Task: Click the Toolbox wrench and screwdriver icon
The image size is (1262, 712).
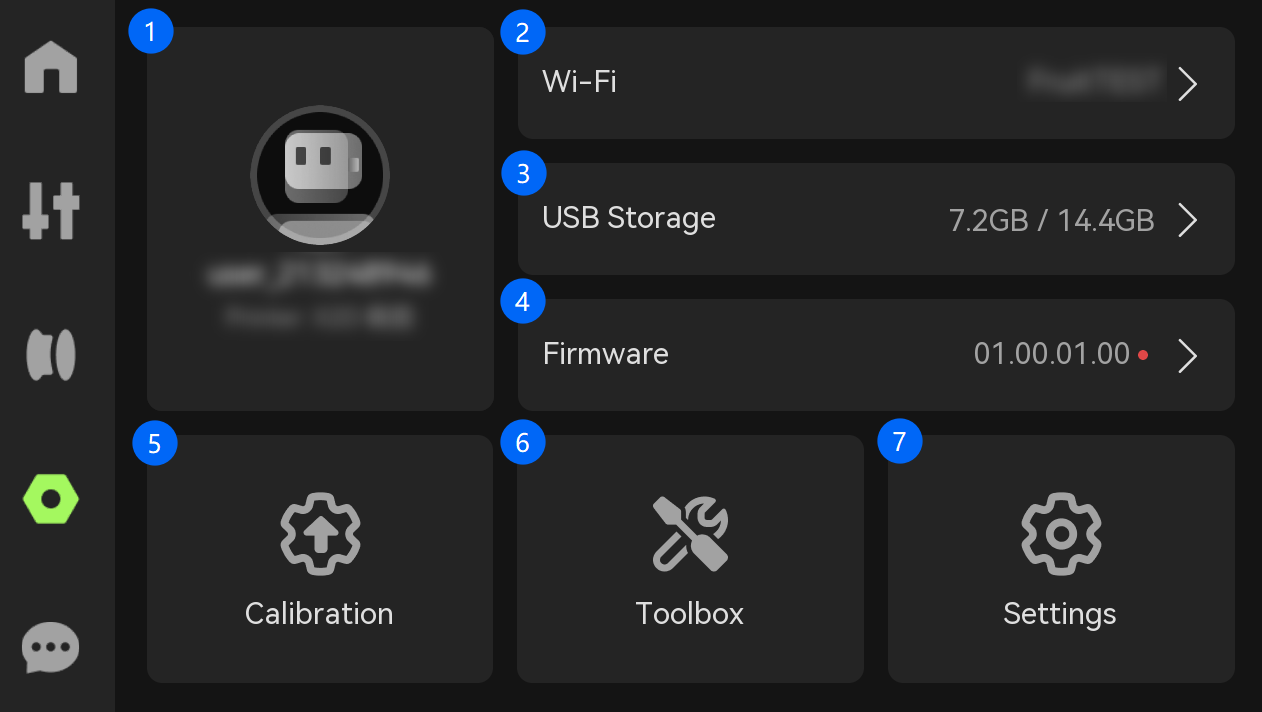Action: (x=690, y=533)
